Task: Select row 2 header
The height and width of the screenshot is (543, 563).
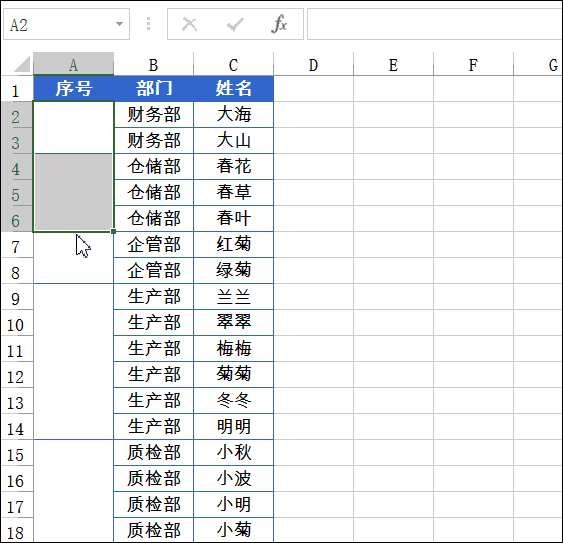Action: pos(17,115)
